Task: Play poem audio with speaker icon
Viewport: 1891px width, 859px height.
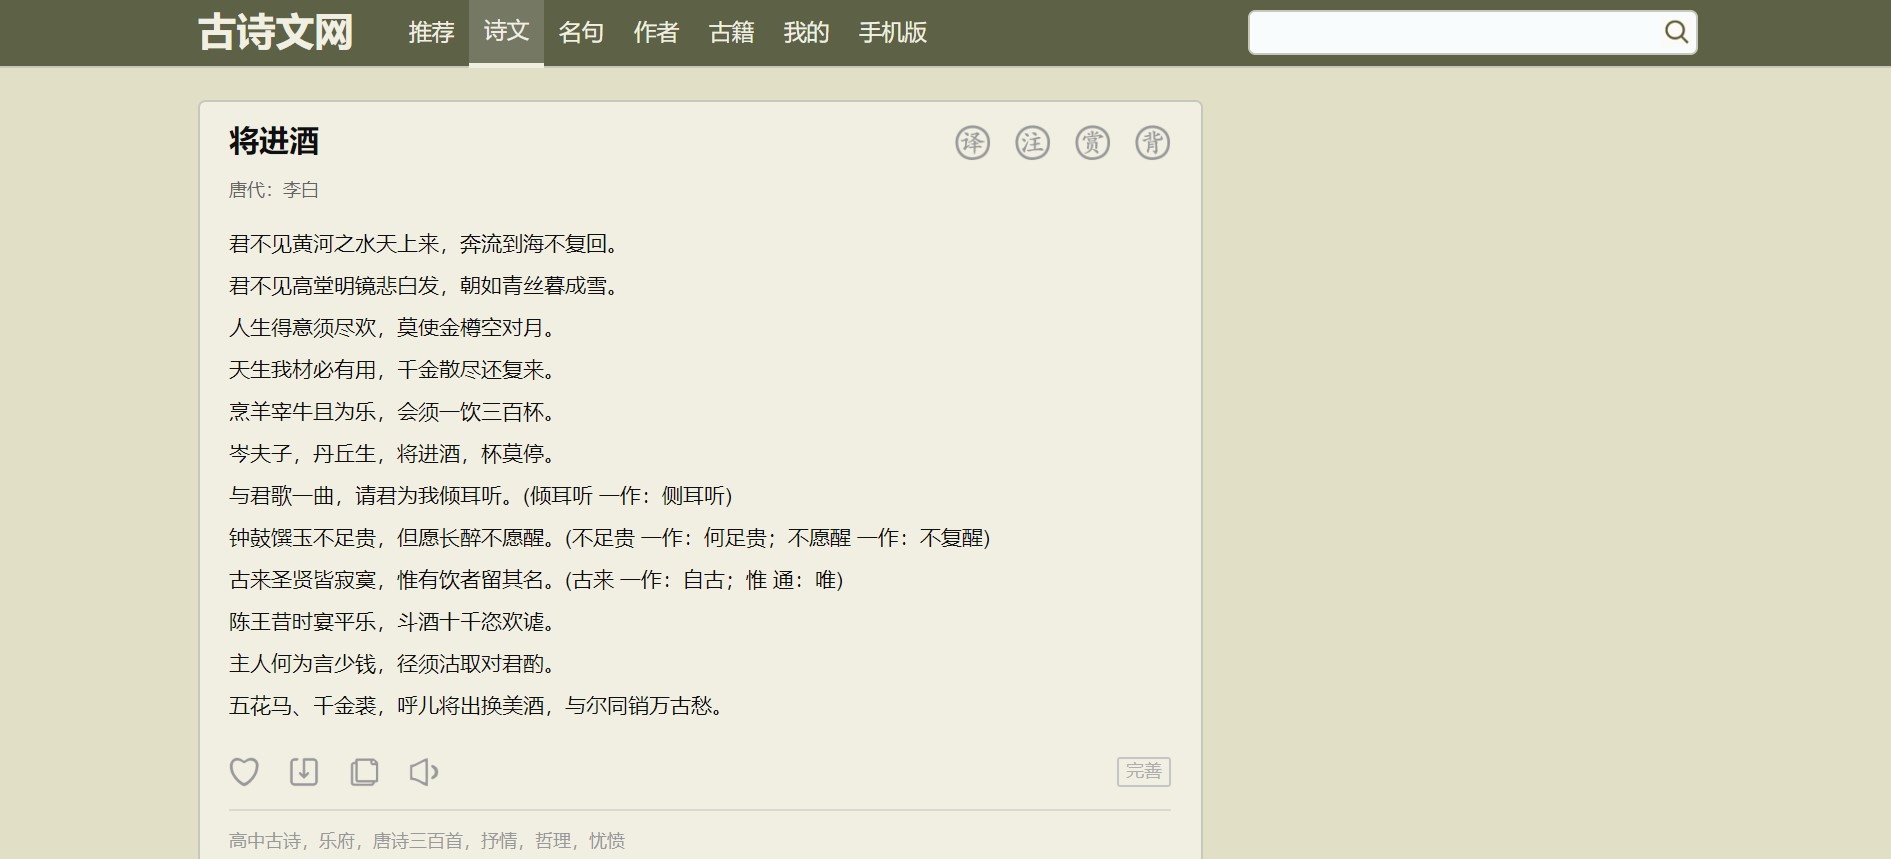Action: 424,771
